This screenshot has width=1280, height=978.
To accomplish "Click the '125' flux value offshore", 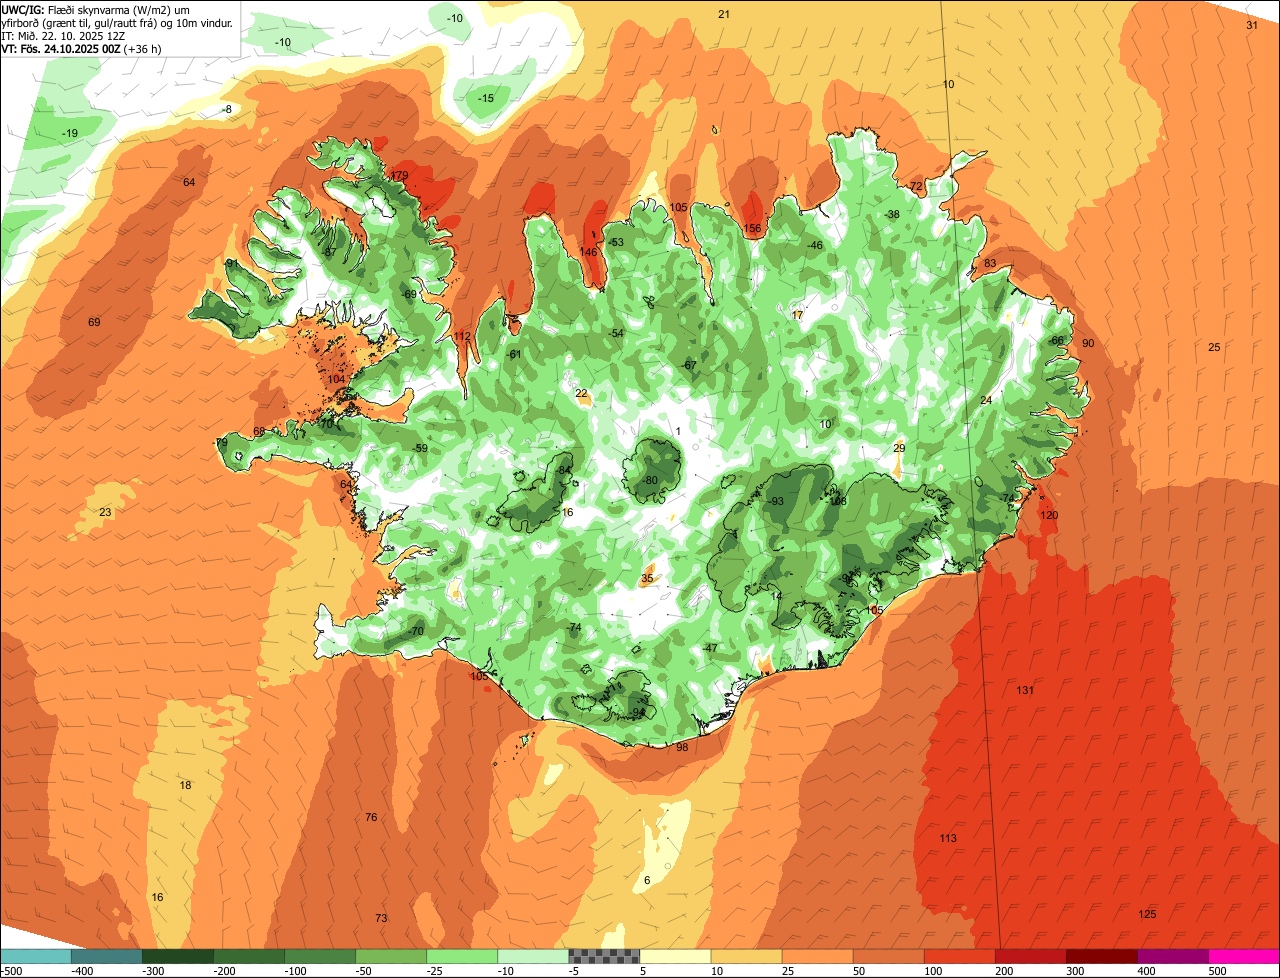I will [1148, 915].
